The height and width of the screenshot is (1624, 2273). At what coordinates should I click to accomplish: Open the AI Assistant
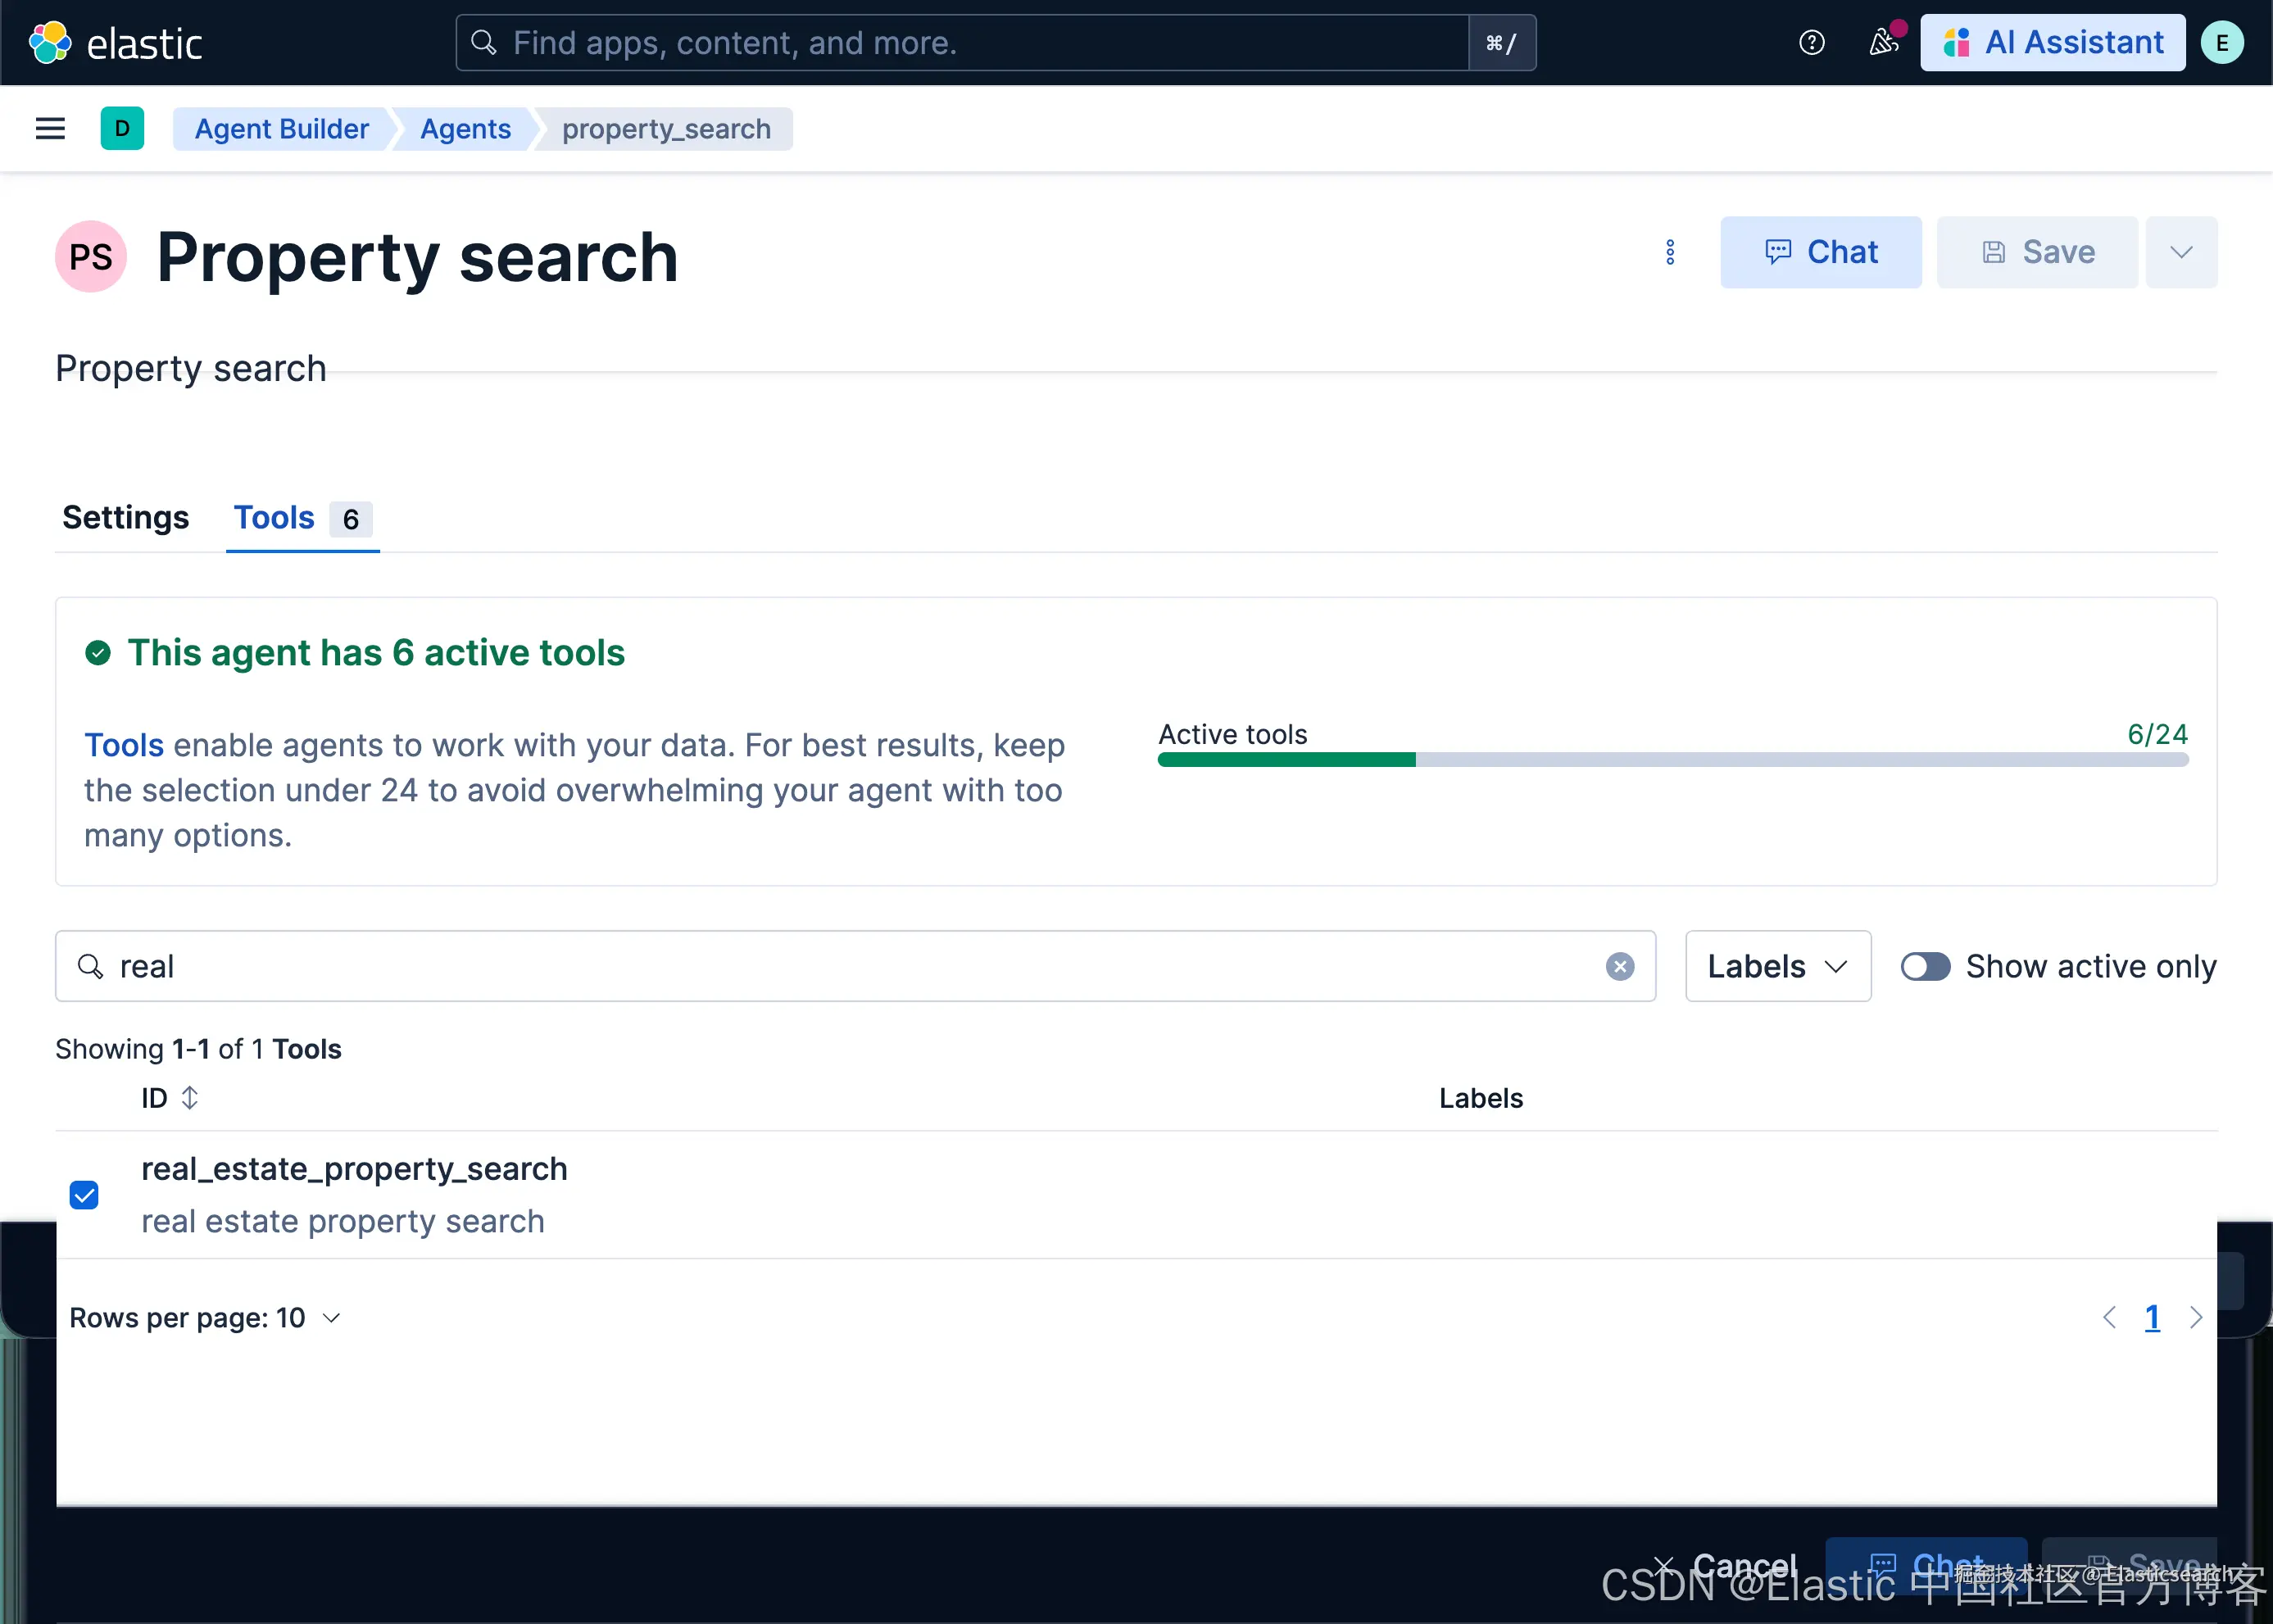pyautogui.click(x=2052, y=43)
